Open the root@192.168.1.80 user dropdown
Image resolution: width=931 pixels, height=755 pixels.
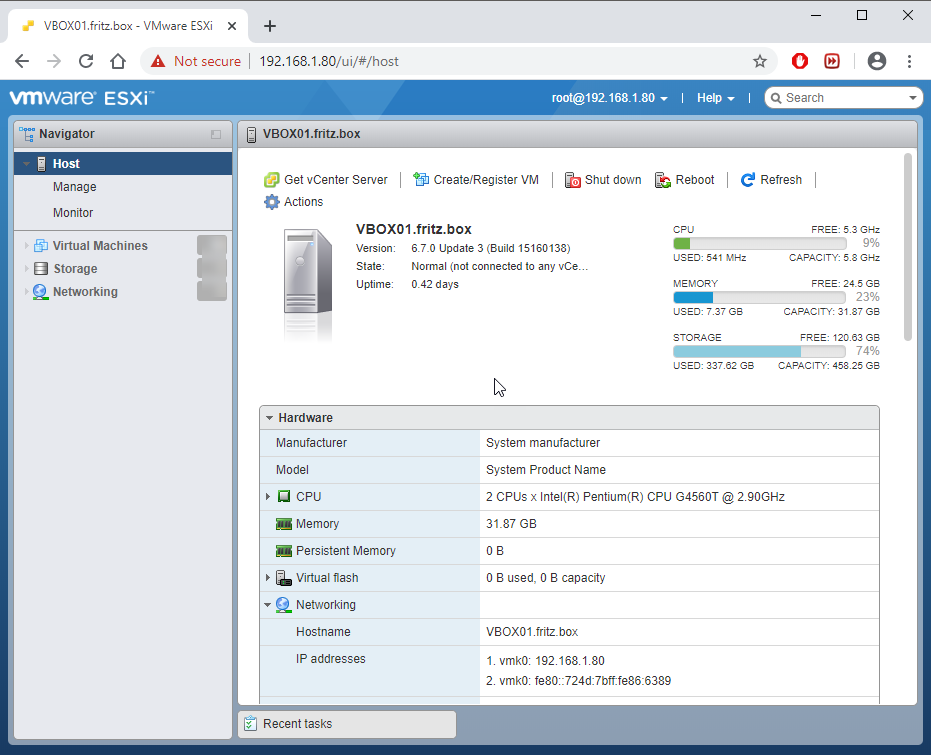609,98
